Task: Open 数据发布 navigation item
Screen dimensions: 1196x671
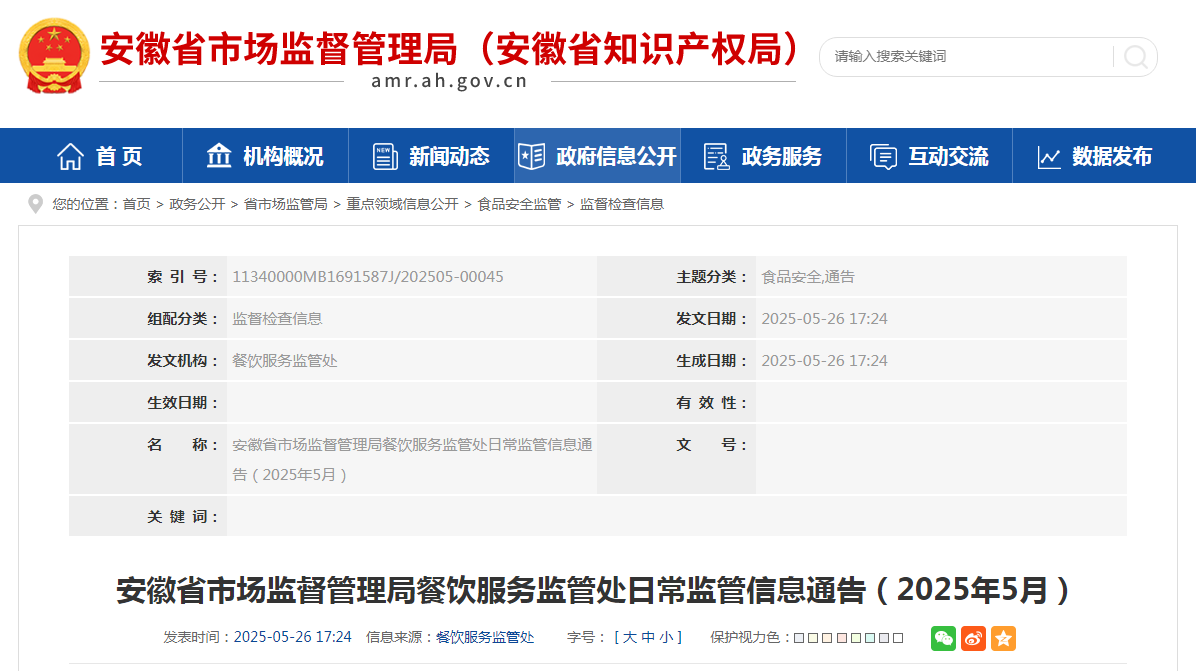Action: click(x=1095, y=156)
